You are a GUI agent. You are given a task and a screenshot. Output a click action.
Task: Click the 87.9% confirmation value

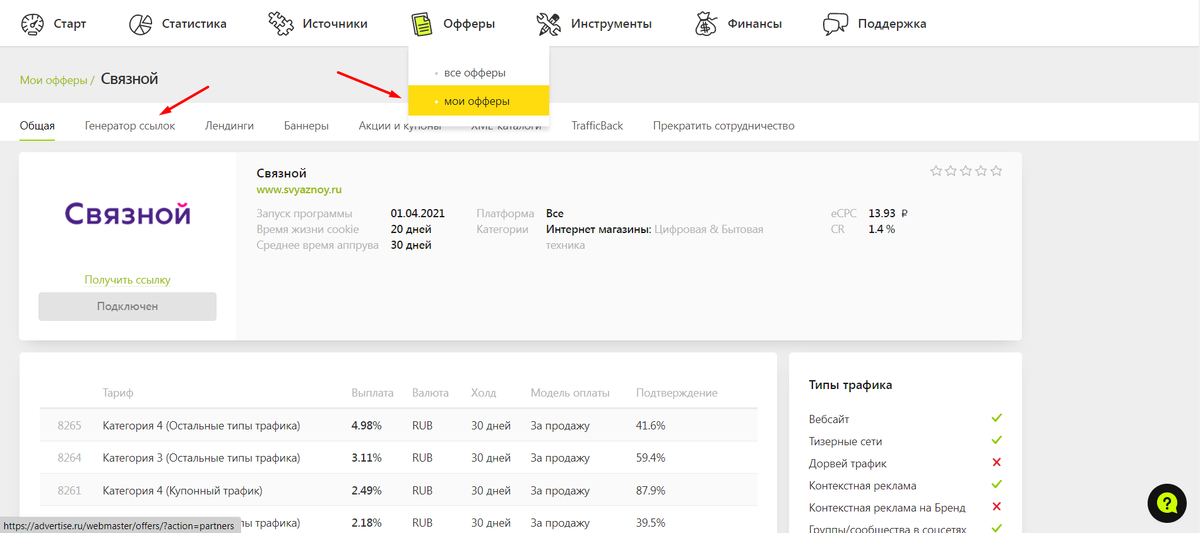click(x=651, y=490)
